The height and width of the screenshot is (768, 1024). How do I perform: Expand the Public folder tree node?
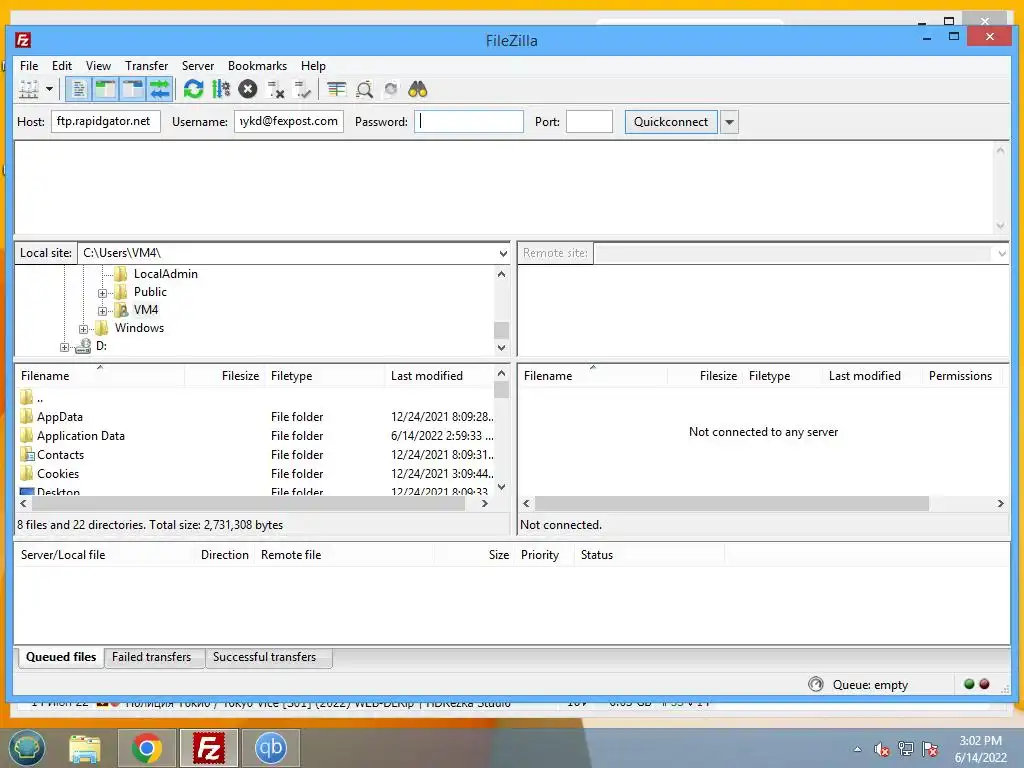click(x=102, y=293)
